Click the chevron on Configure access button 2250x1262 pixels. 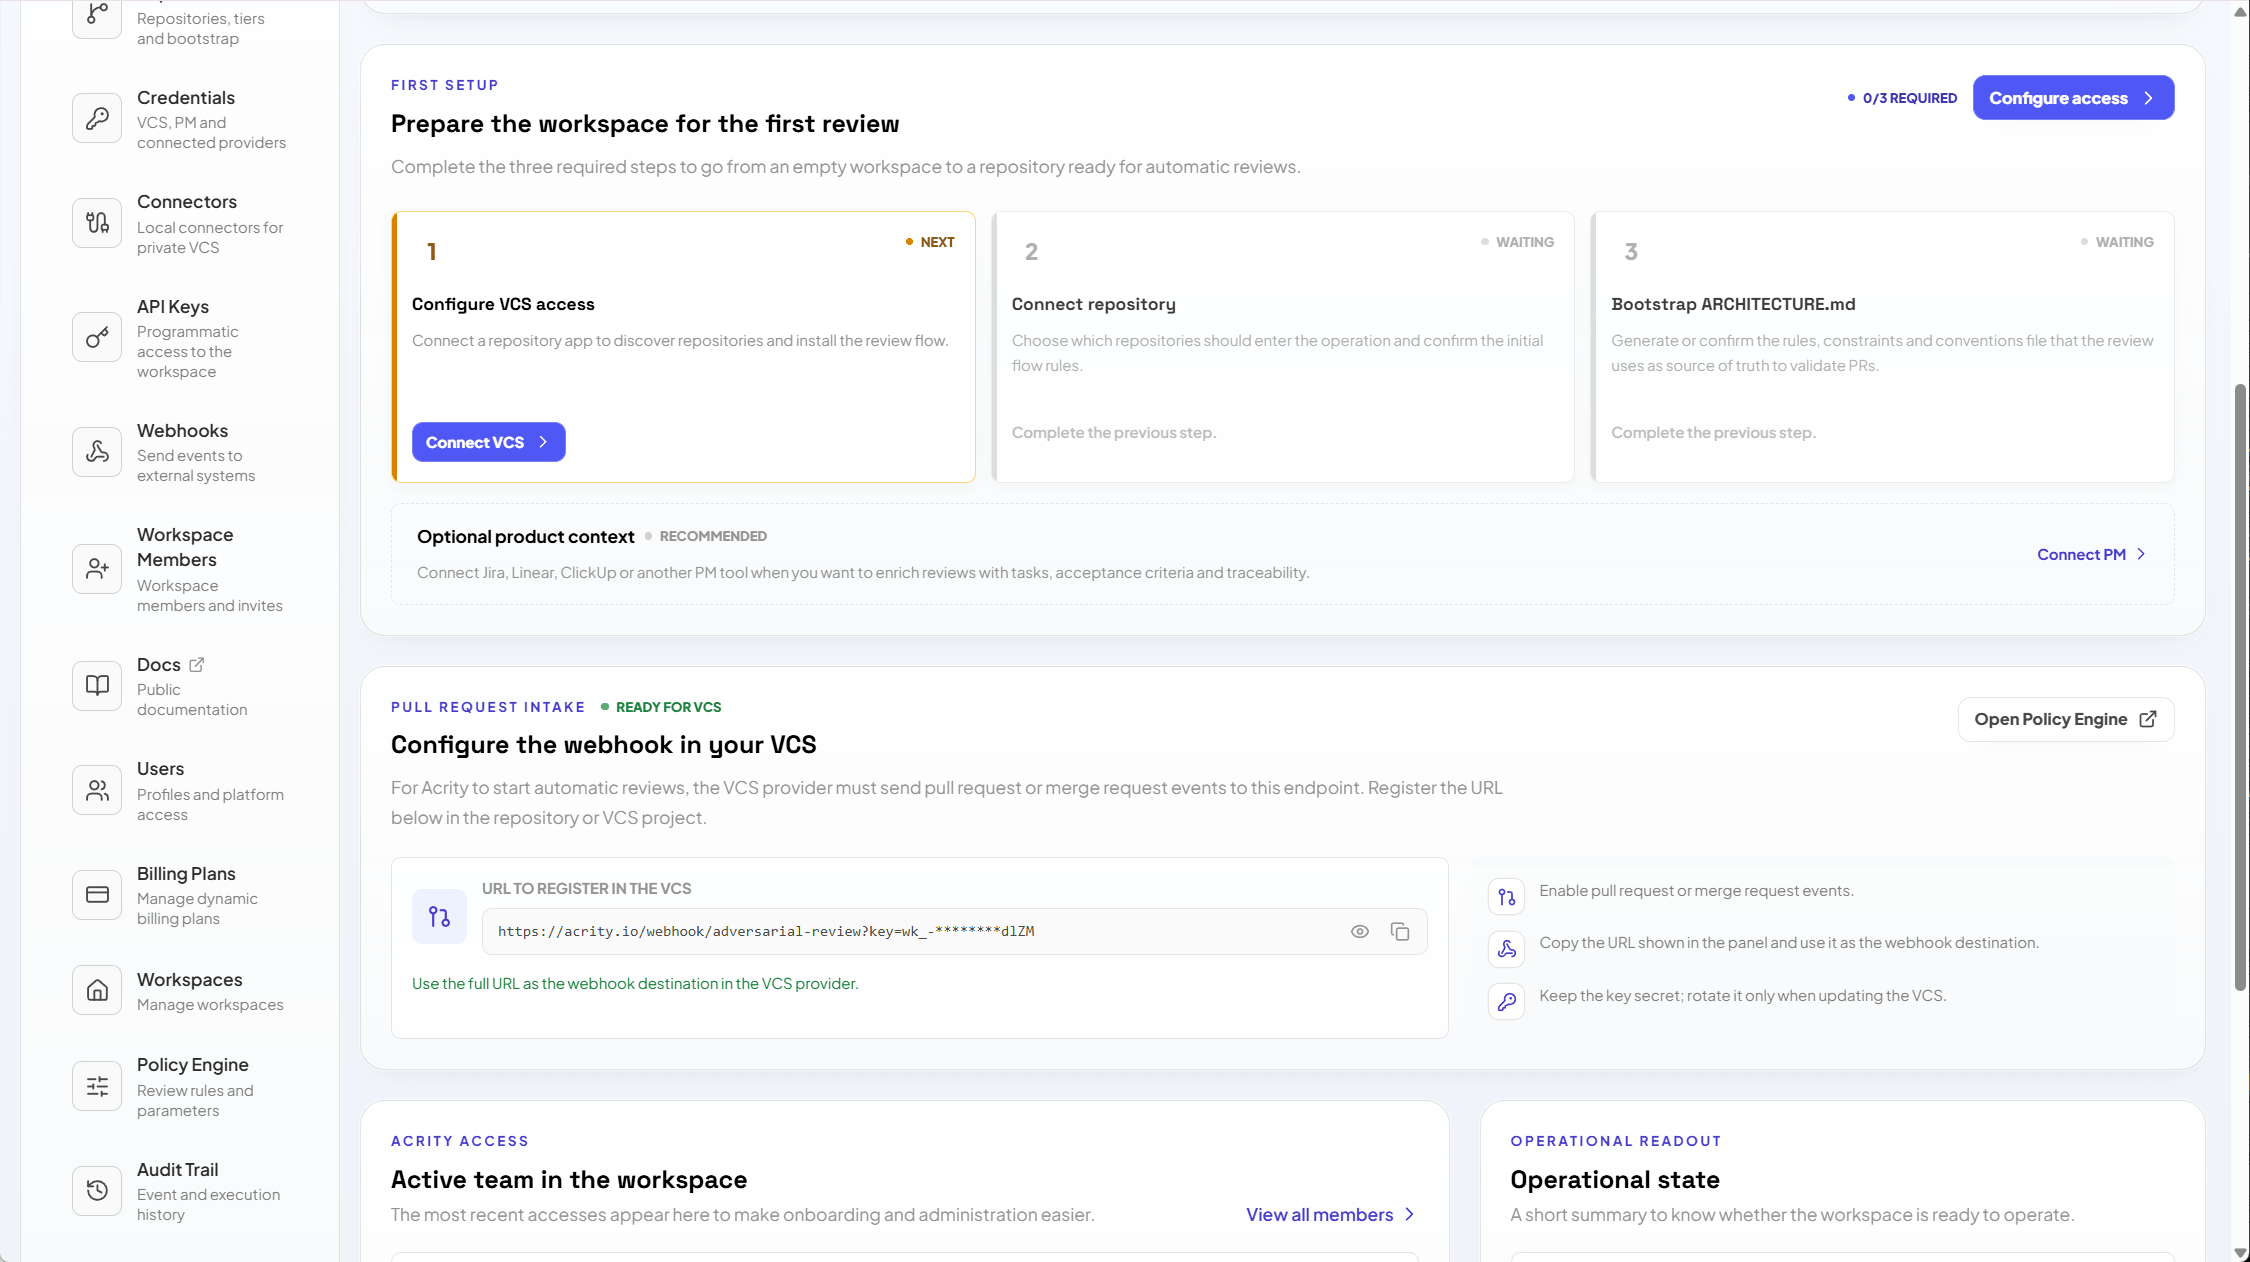[2148, 98]
